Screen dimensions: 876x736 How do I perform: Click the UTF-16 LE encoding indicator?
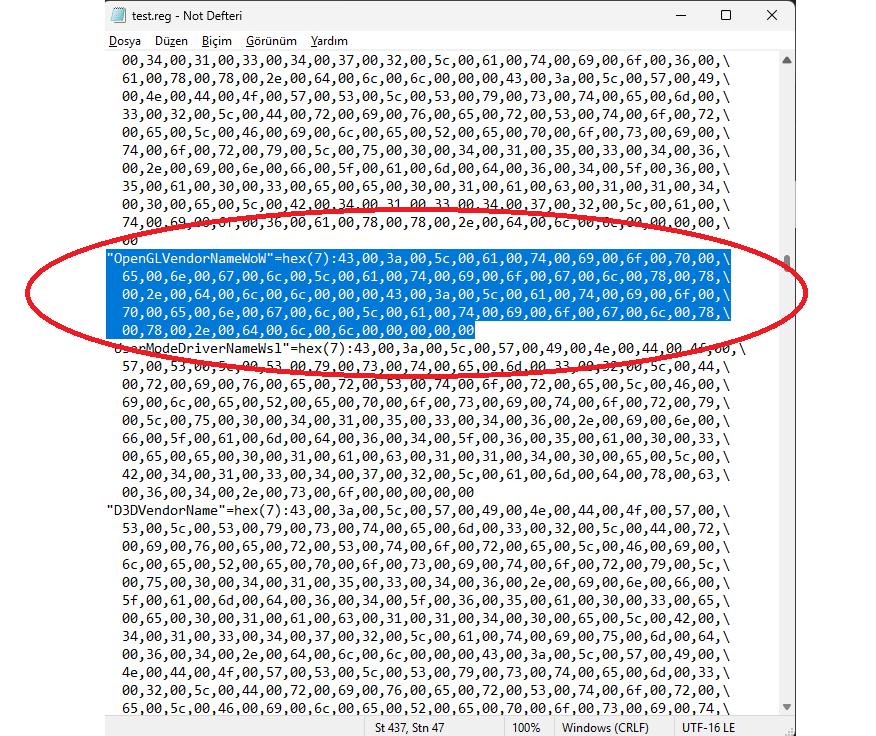[x=708, y=728]
